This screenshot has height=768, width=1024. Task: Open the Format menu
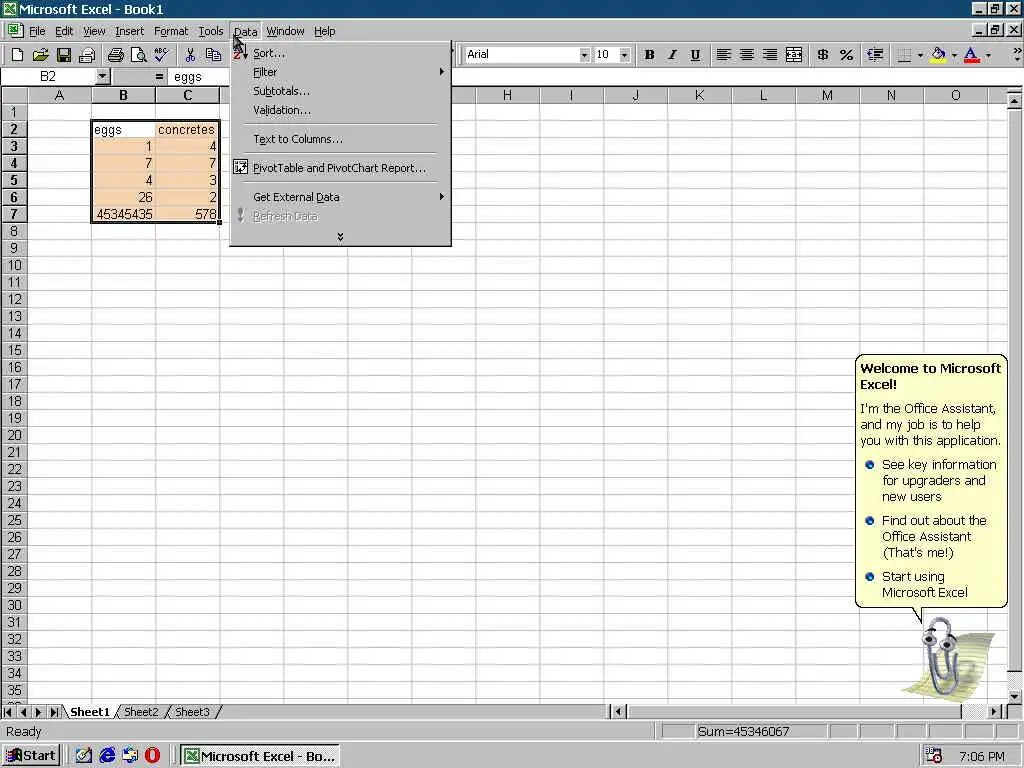(171, 31)
